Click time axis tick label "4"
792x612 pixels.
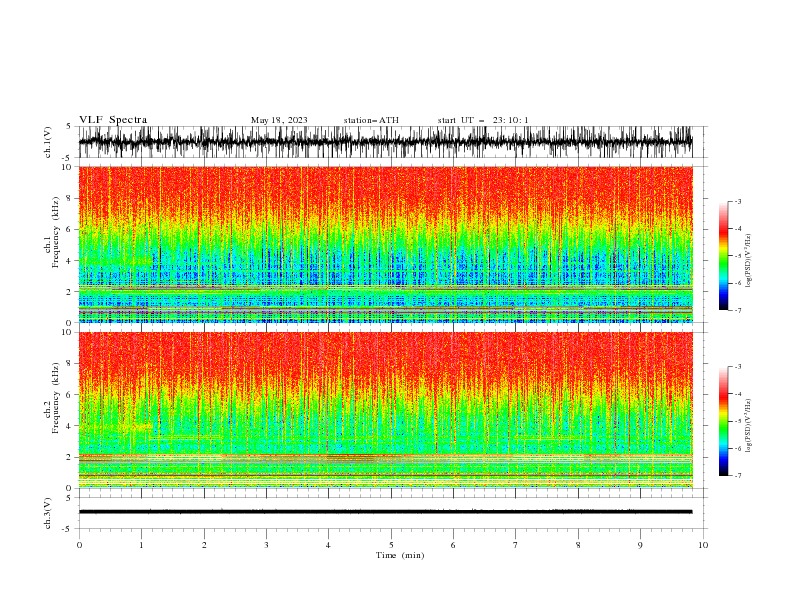[x=328, y=545]
